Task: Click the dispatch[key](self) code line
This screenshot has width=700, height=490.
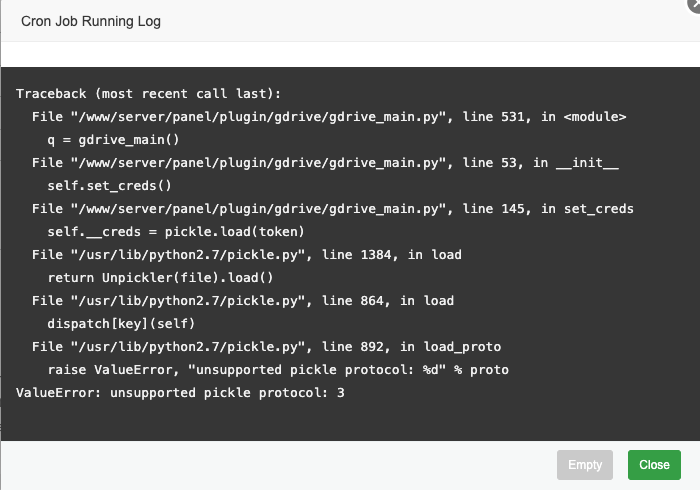Action: [x=121, y=323]
